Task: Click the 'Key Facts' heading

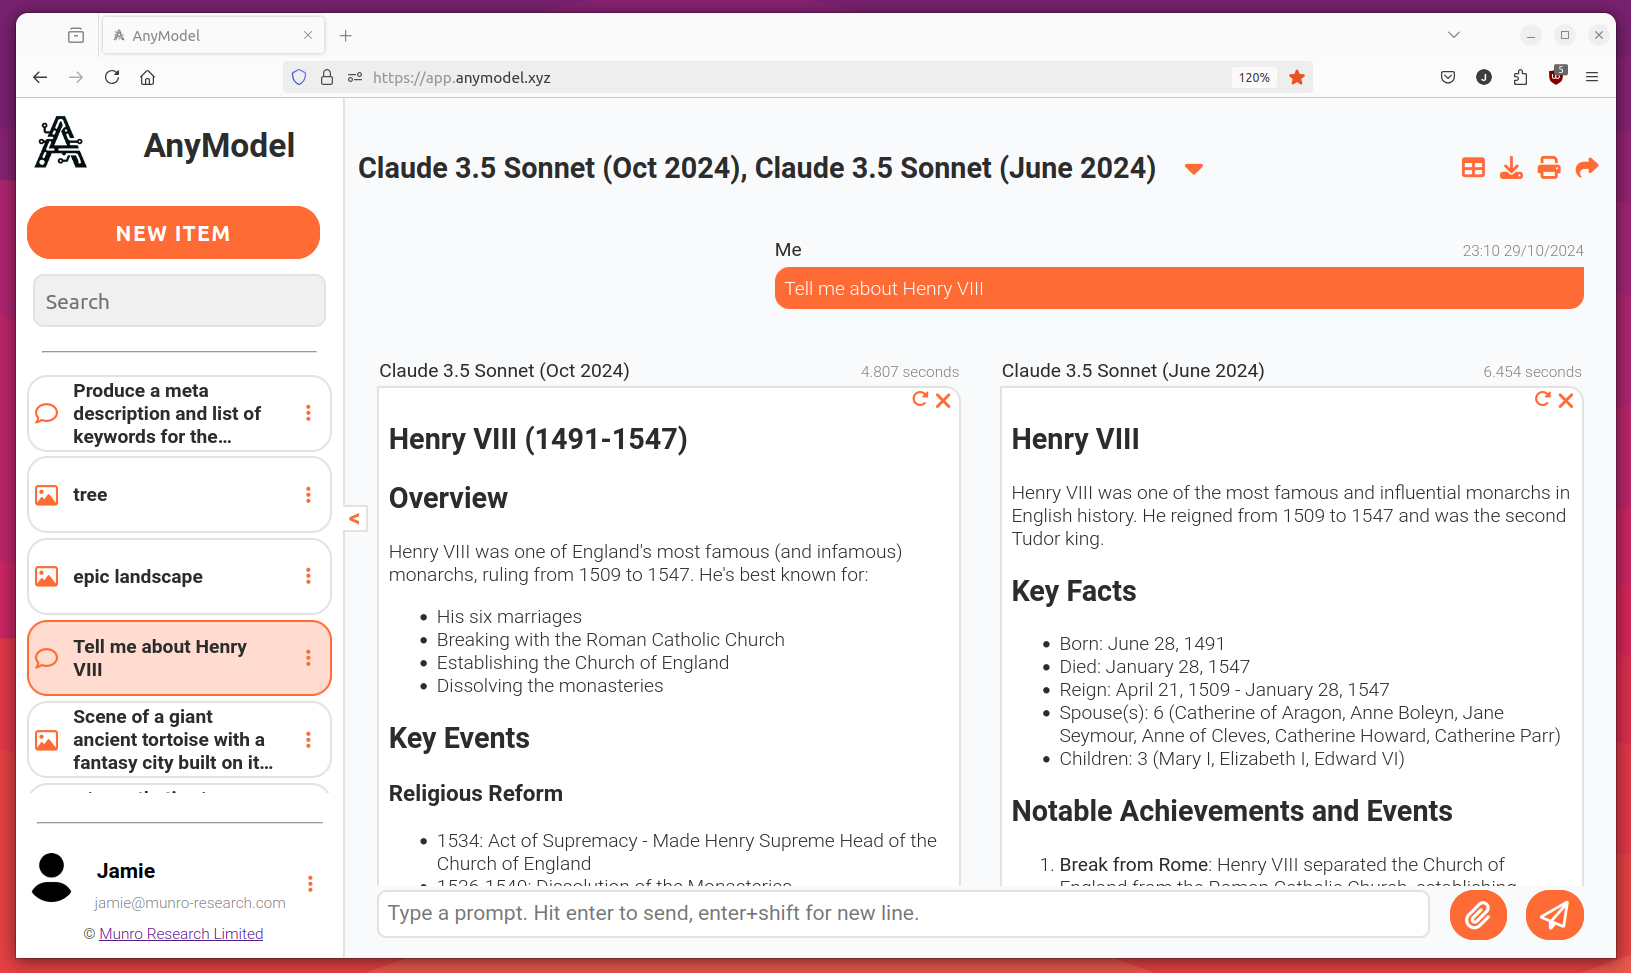Action: coord(1074,591)
